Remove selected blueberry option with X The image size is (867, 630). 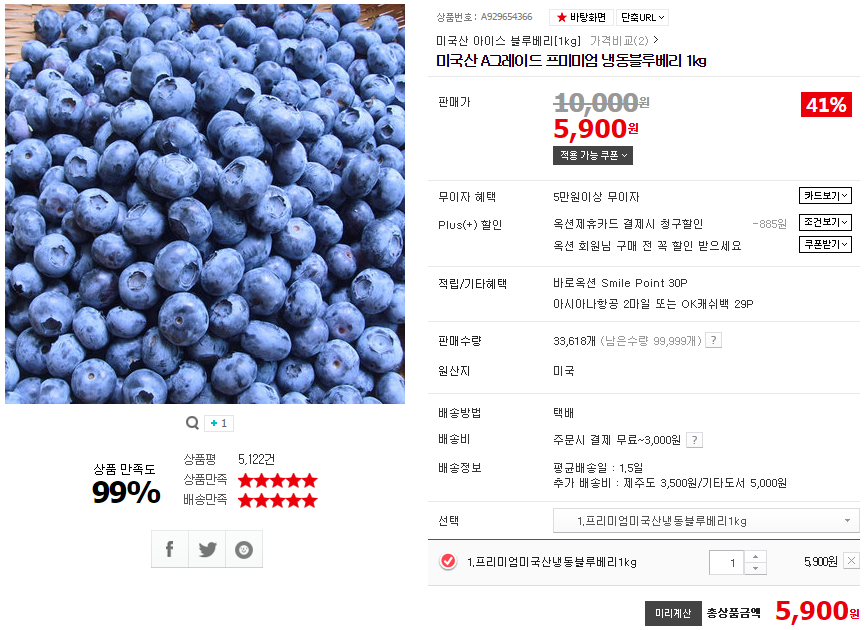pos(852,560)
